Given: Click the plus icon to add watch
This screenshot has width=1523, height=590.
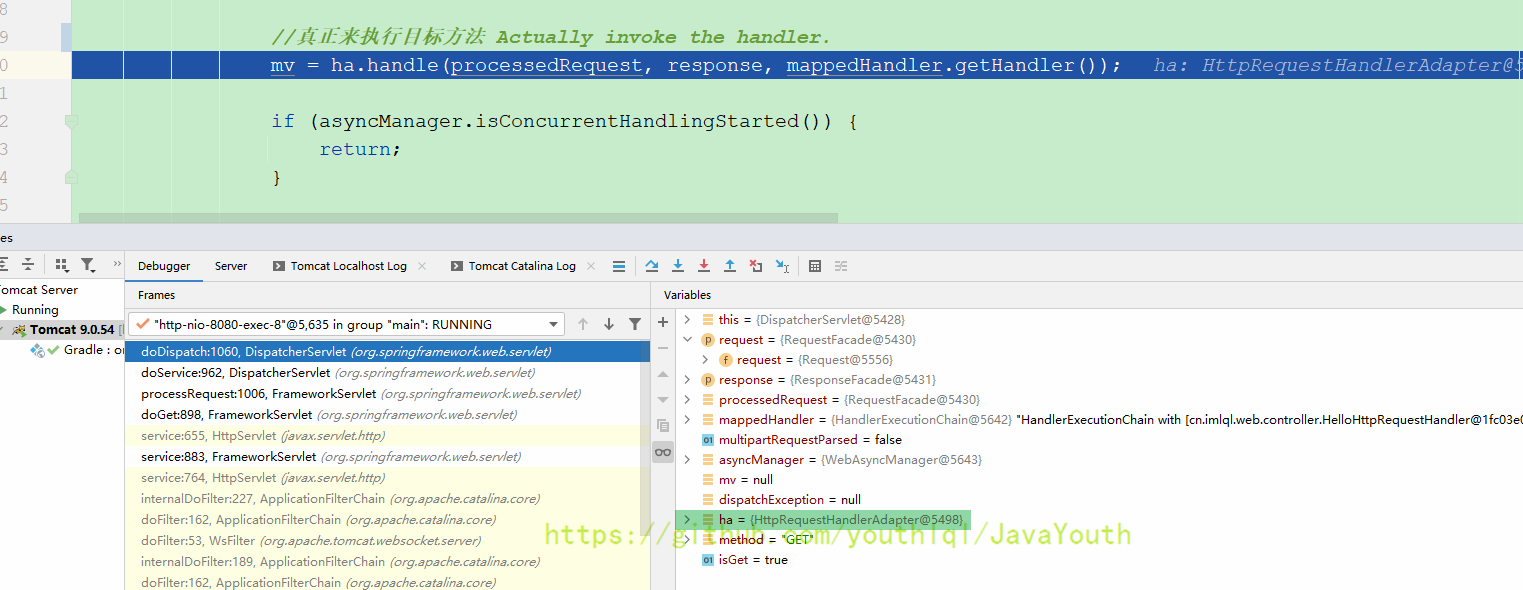Looking at the screenshot, I should (663, 322).
